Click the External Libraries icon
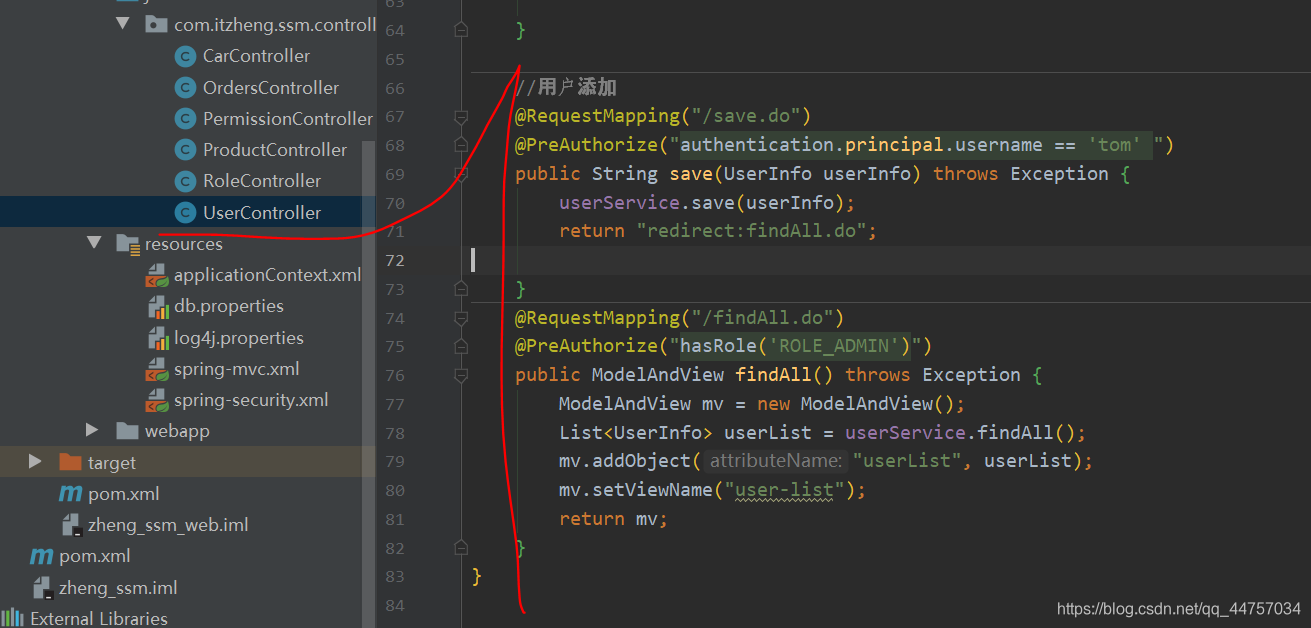Screen dimensions: 1311x628 click(13, 618)
